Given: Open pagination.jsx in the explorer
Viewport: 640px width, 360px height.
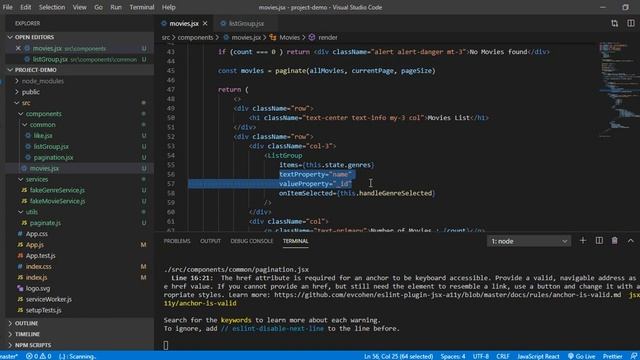Looking at the screenshot, I should click(80, 158).
